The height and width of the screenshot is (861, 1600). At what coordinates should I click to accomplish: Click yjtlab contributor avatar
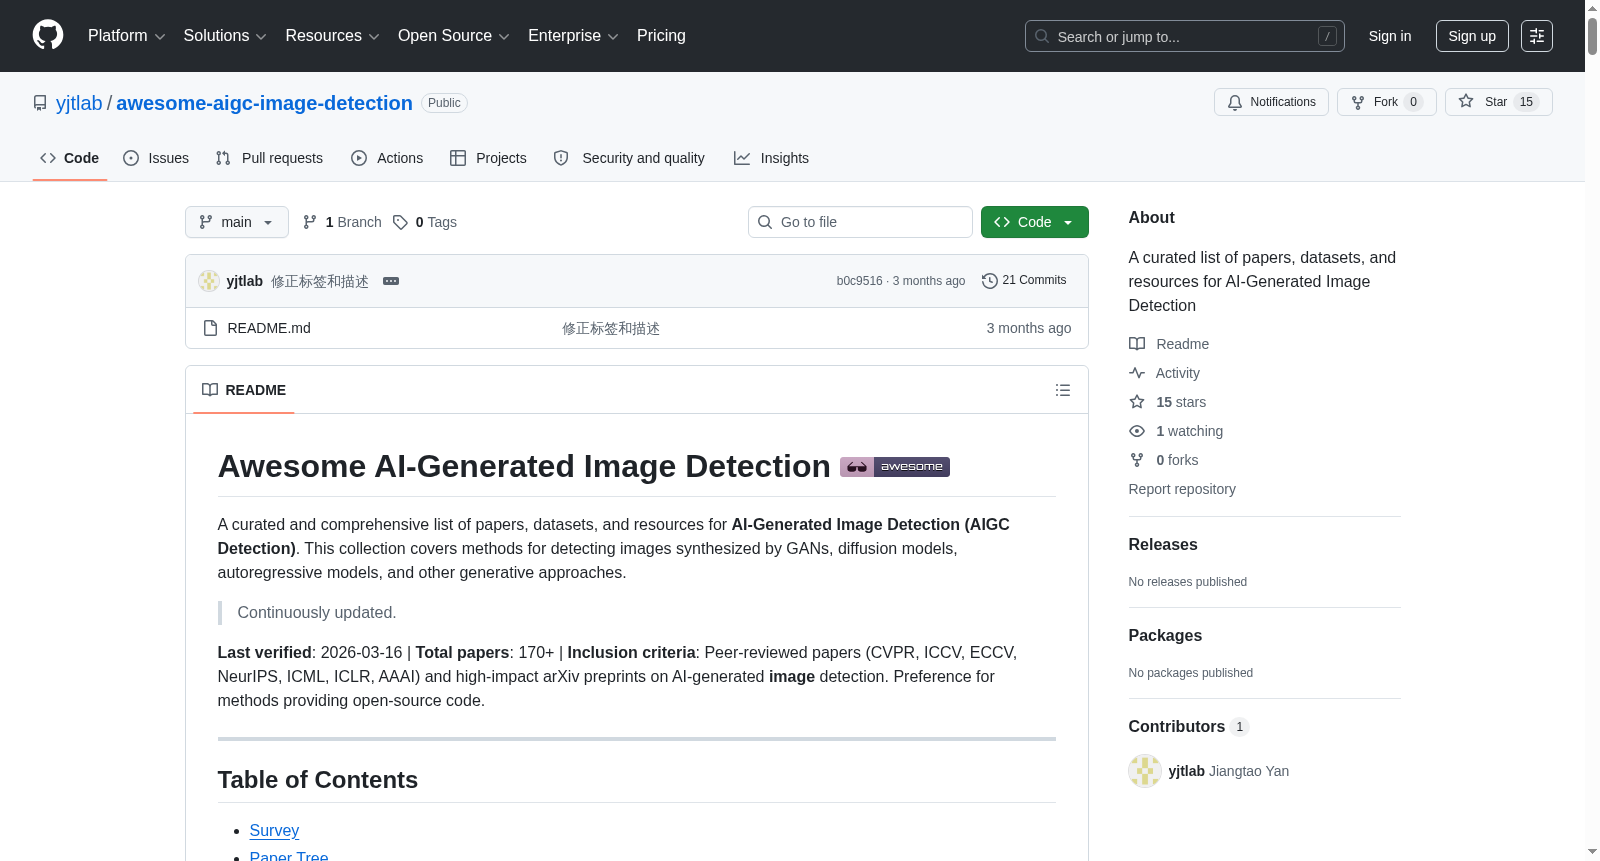coord(1145,771)
